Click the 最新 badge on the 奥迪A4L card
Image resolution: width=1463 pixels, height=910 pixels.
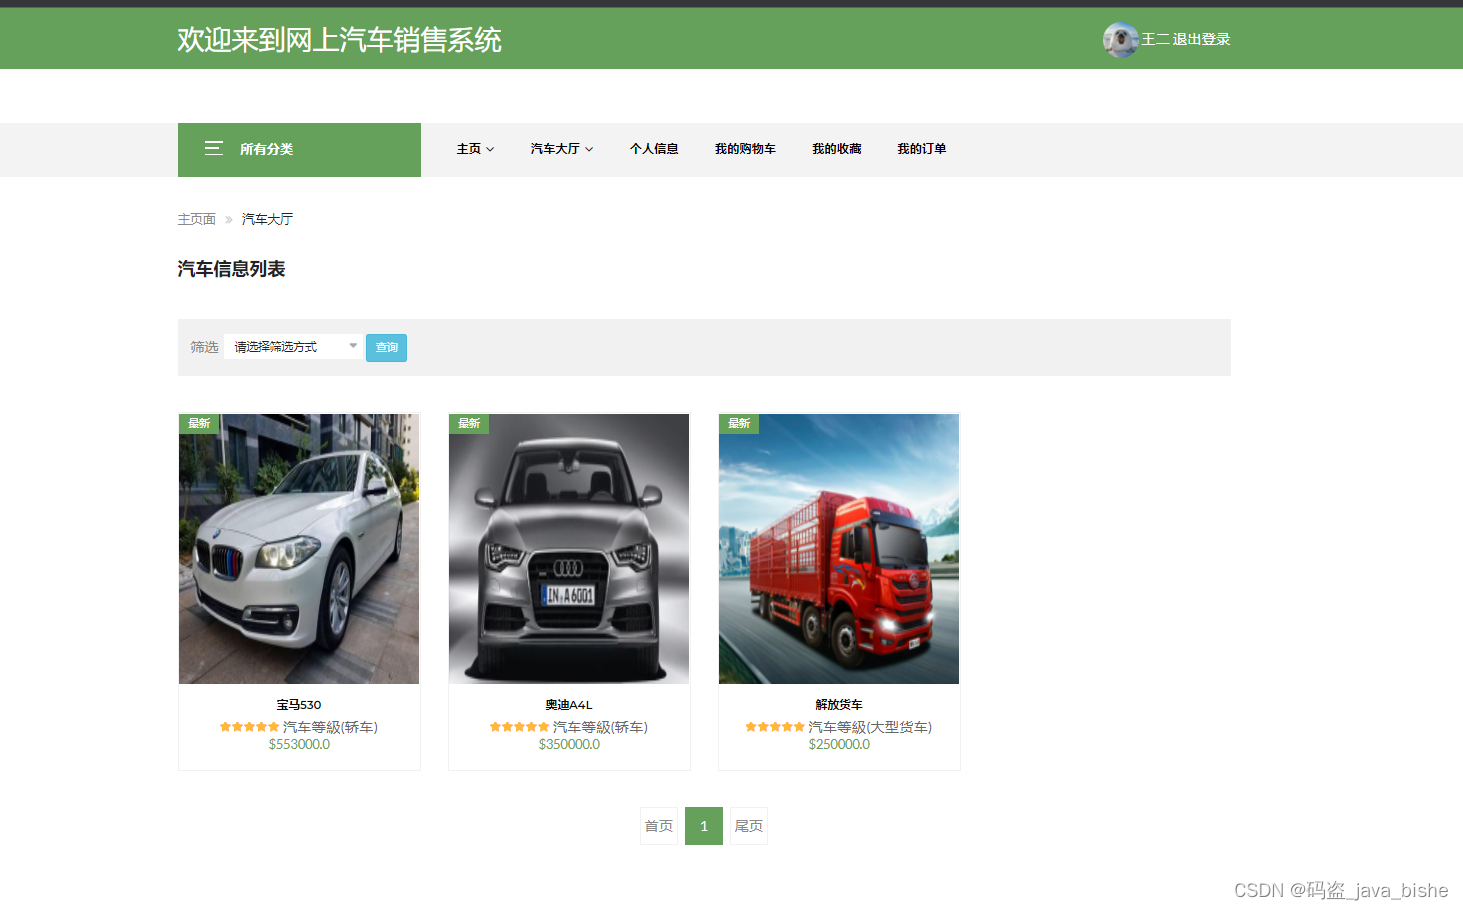[x=469, y=424]
